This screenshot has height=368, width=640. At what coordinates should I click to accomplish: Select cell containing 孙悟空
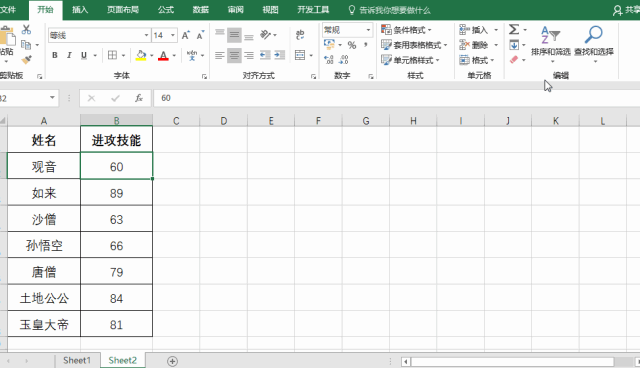click(44, 246)
